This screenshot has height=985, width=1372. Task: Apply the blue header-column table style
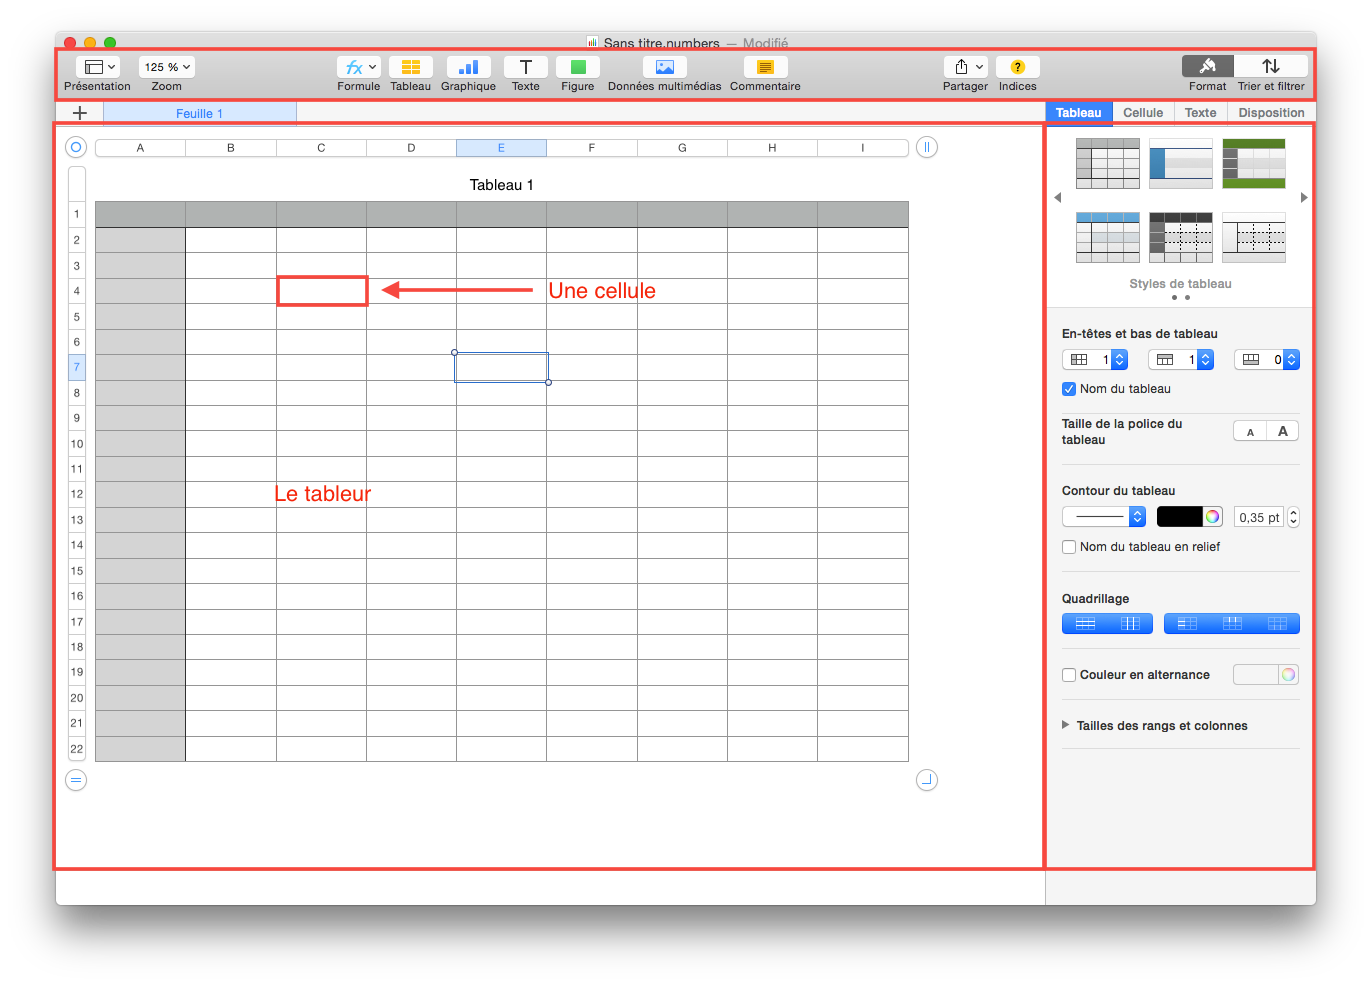point(1181,163)
